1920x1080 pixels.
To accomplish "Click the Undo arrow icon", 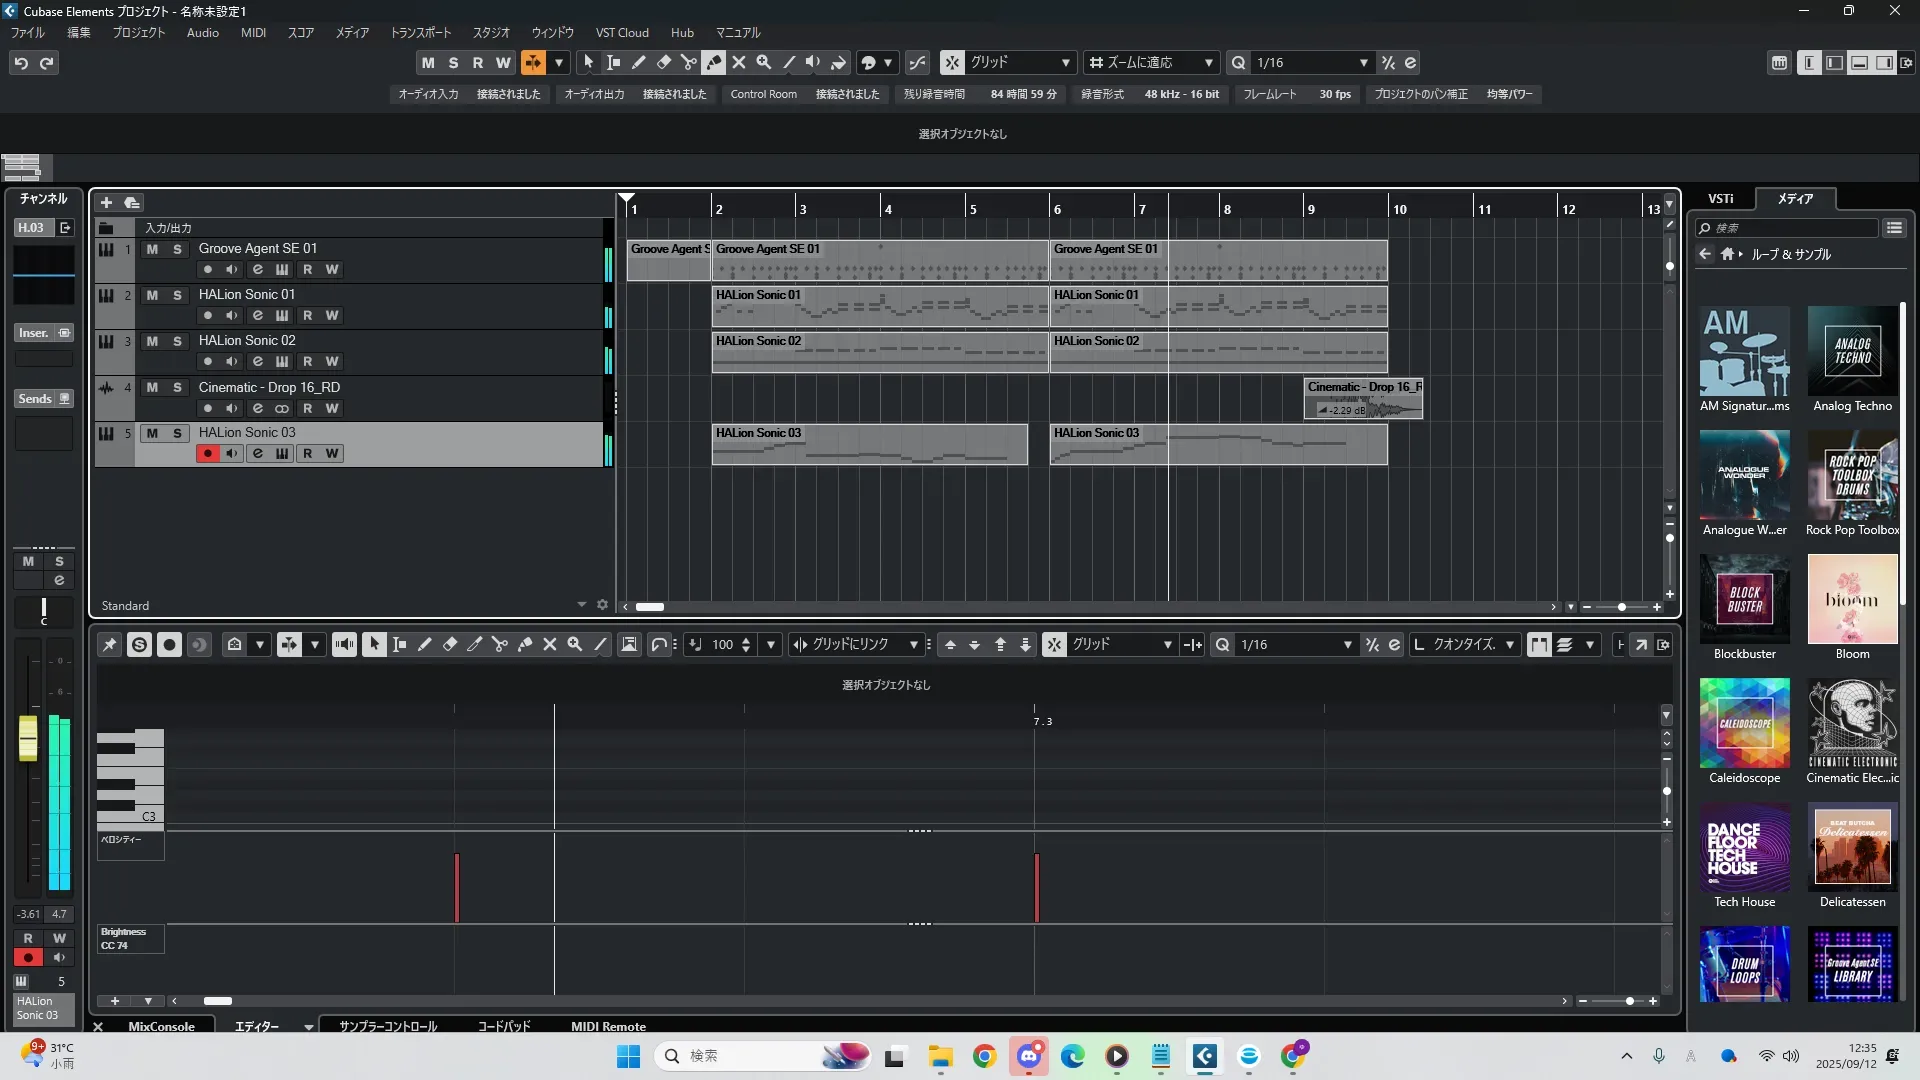I will click(x=21, y=63).
